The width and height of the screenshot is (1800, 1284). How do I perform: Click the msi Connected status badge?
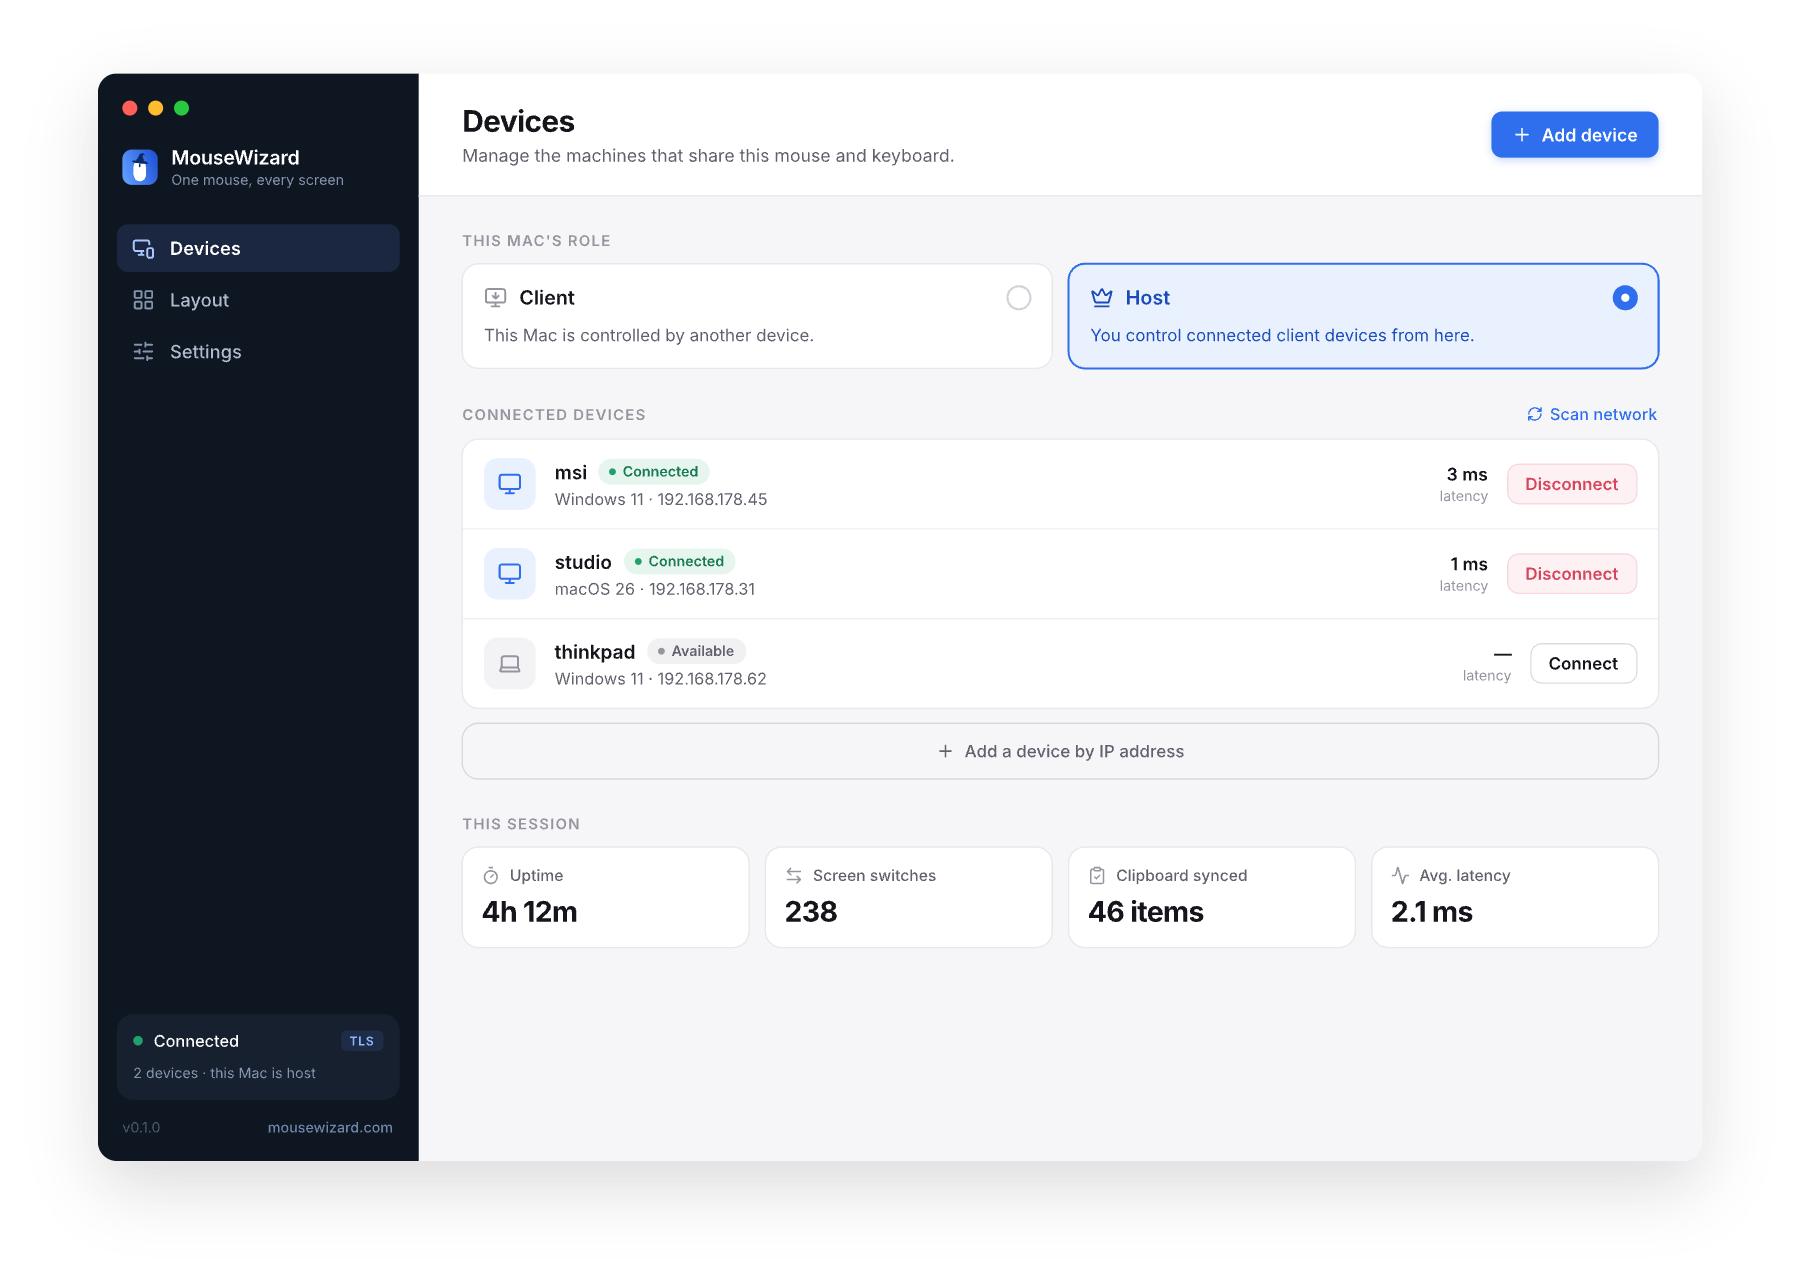pyautogui.click(x=654, y=471)
